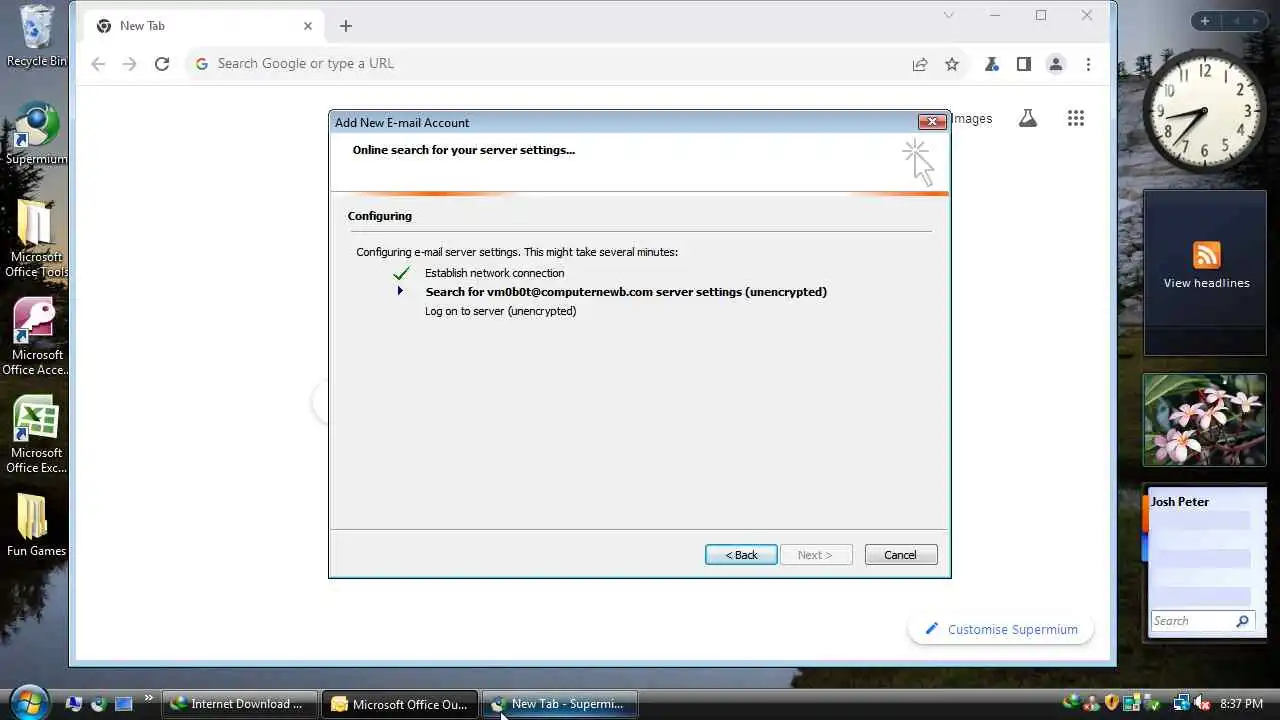
Task: Toggle the browser side panel icon
Action: click(x=1023, y=64)
